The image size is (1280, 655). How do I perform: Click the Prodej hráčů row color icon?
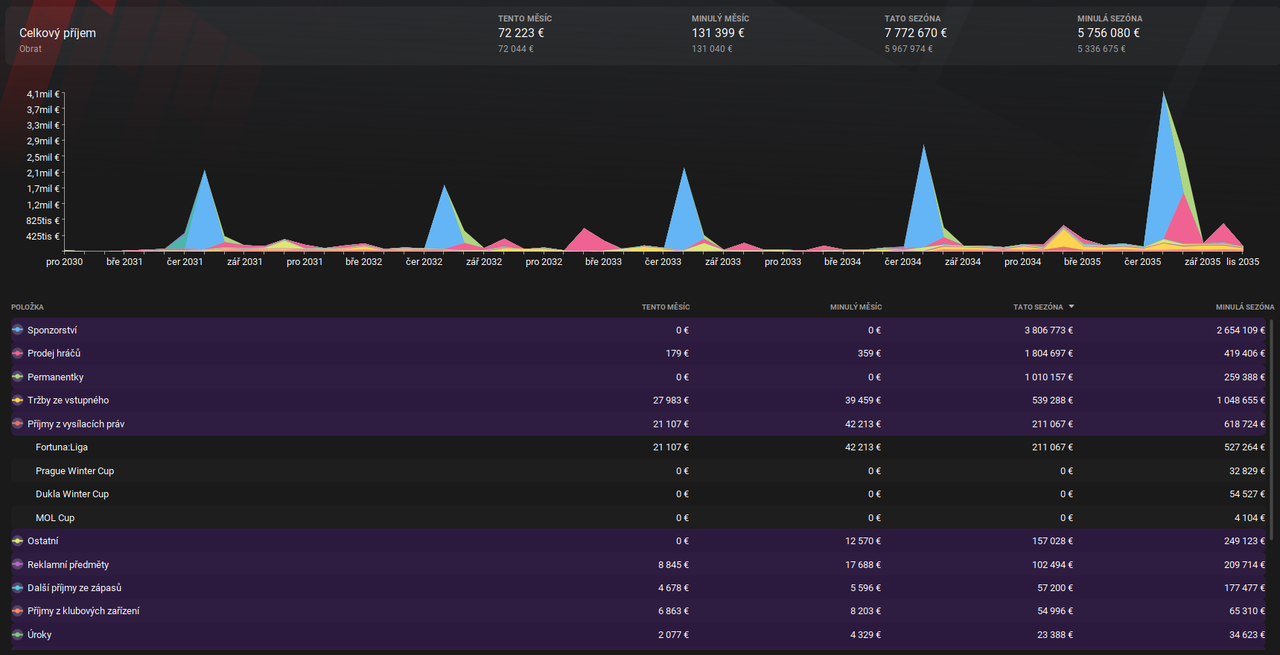(x=17, y=353)
